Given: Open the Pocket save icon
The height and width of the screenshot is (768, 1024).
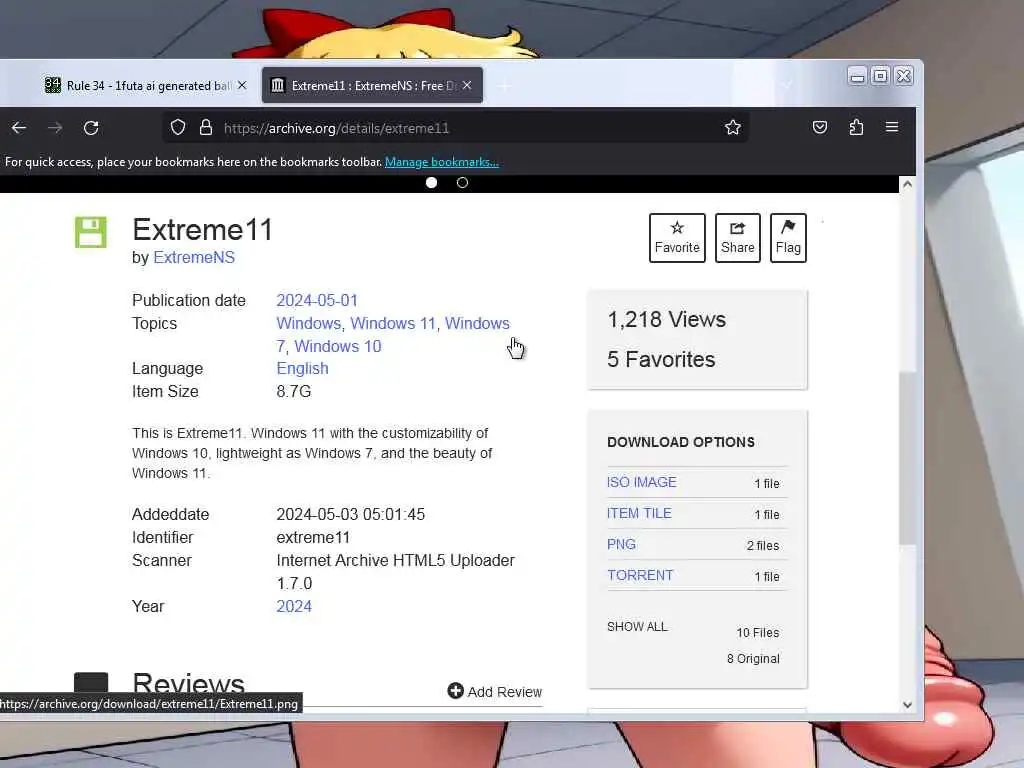Looking at the screenshot, I should (x=820, y=127).
